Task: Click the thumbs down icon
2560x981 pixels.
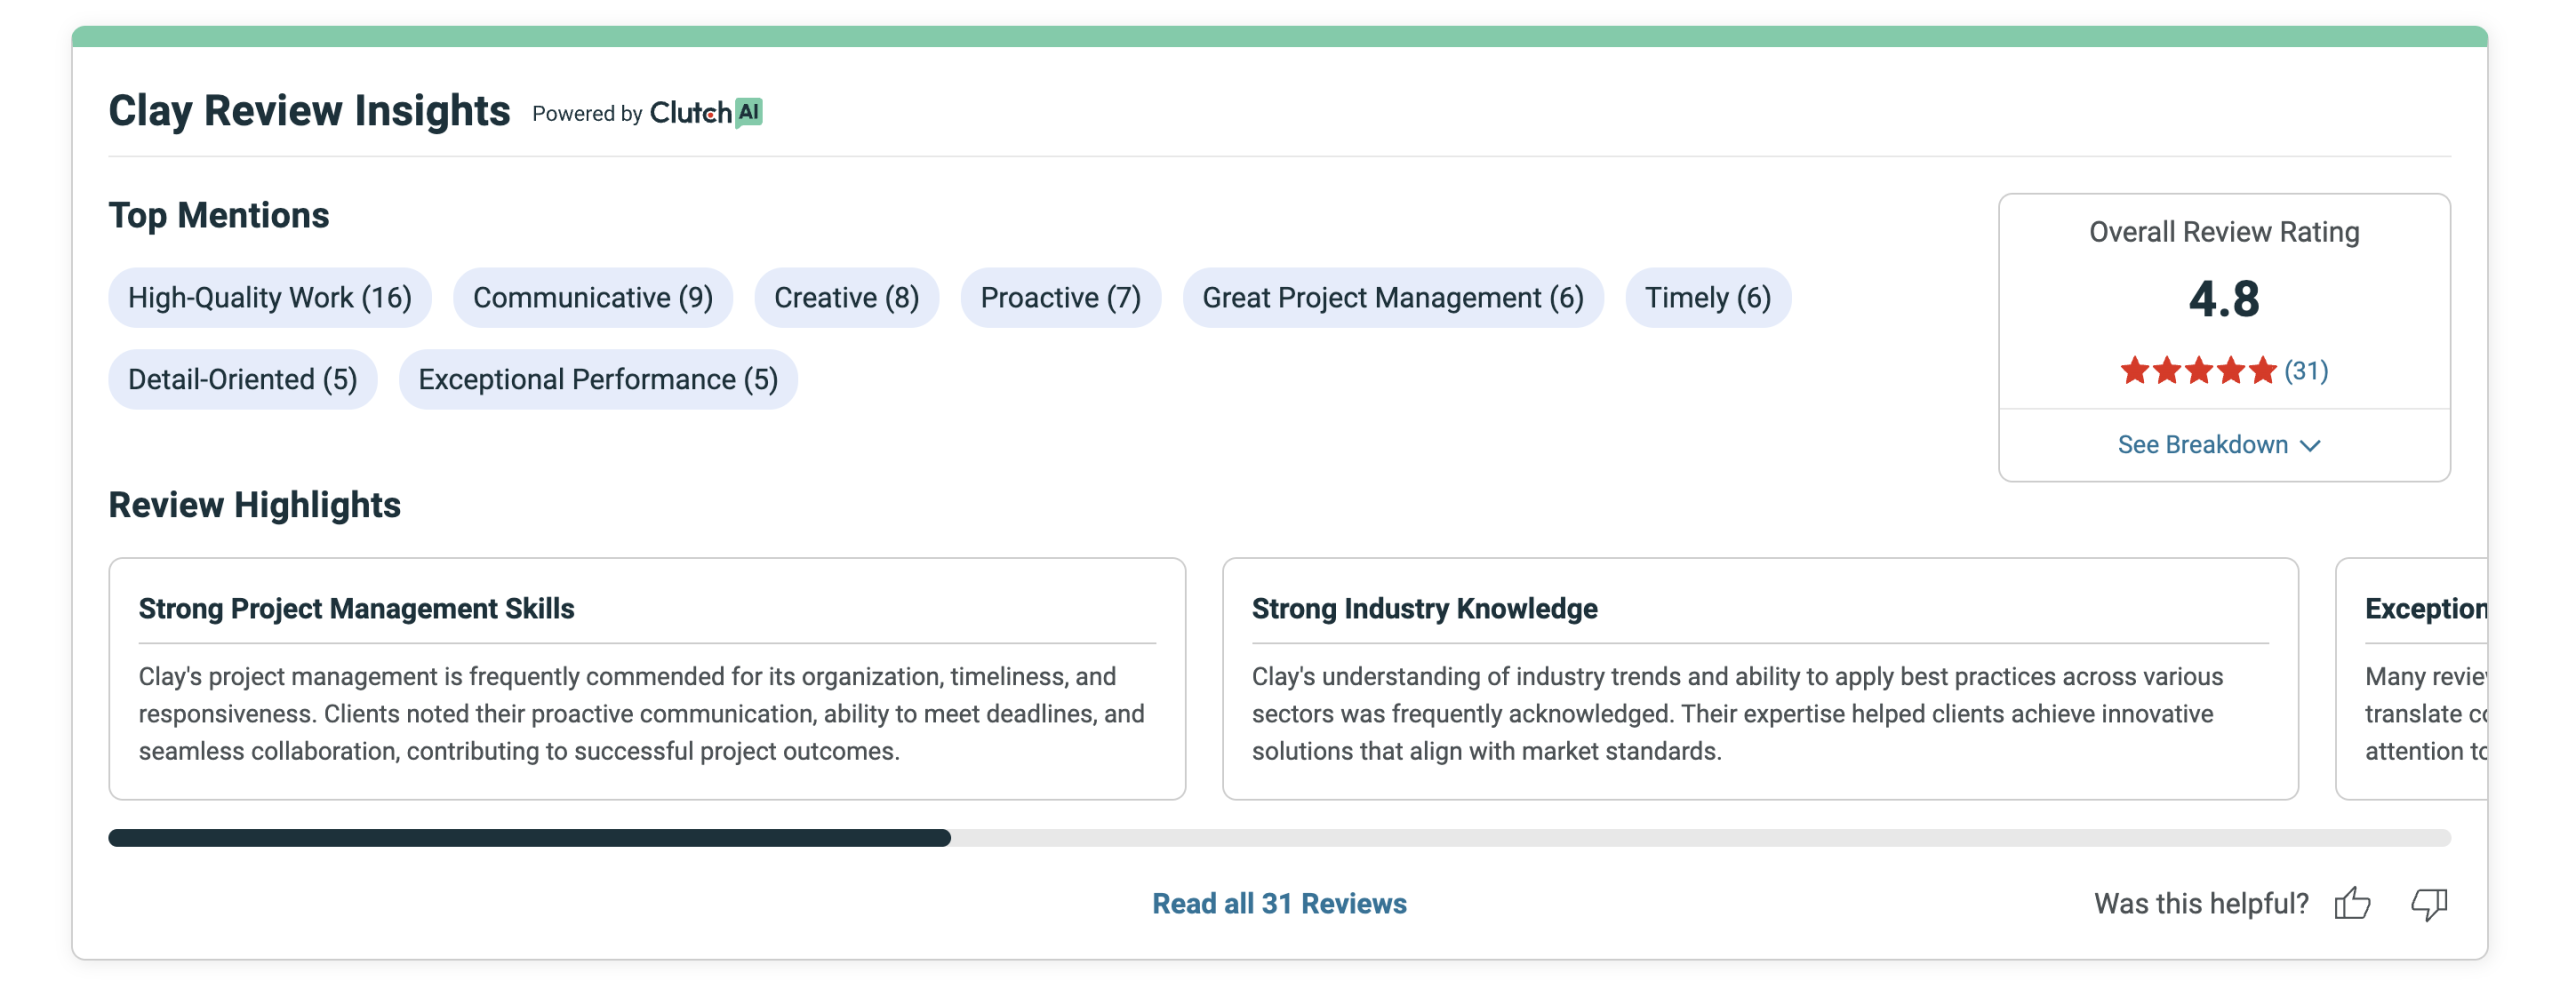Action: click(x=2427, y=903)
